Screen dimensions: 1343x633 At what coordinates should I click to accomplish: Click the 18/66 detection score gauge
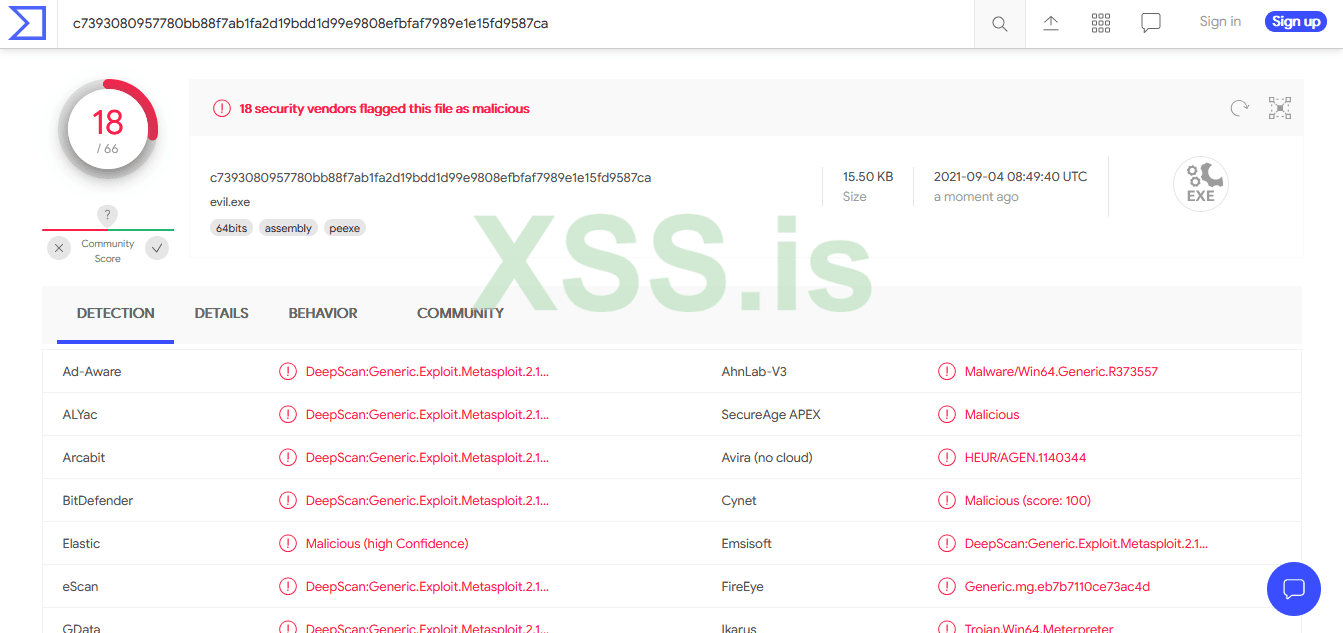pyautogui.click(x=108, y=130)
